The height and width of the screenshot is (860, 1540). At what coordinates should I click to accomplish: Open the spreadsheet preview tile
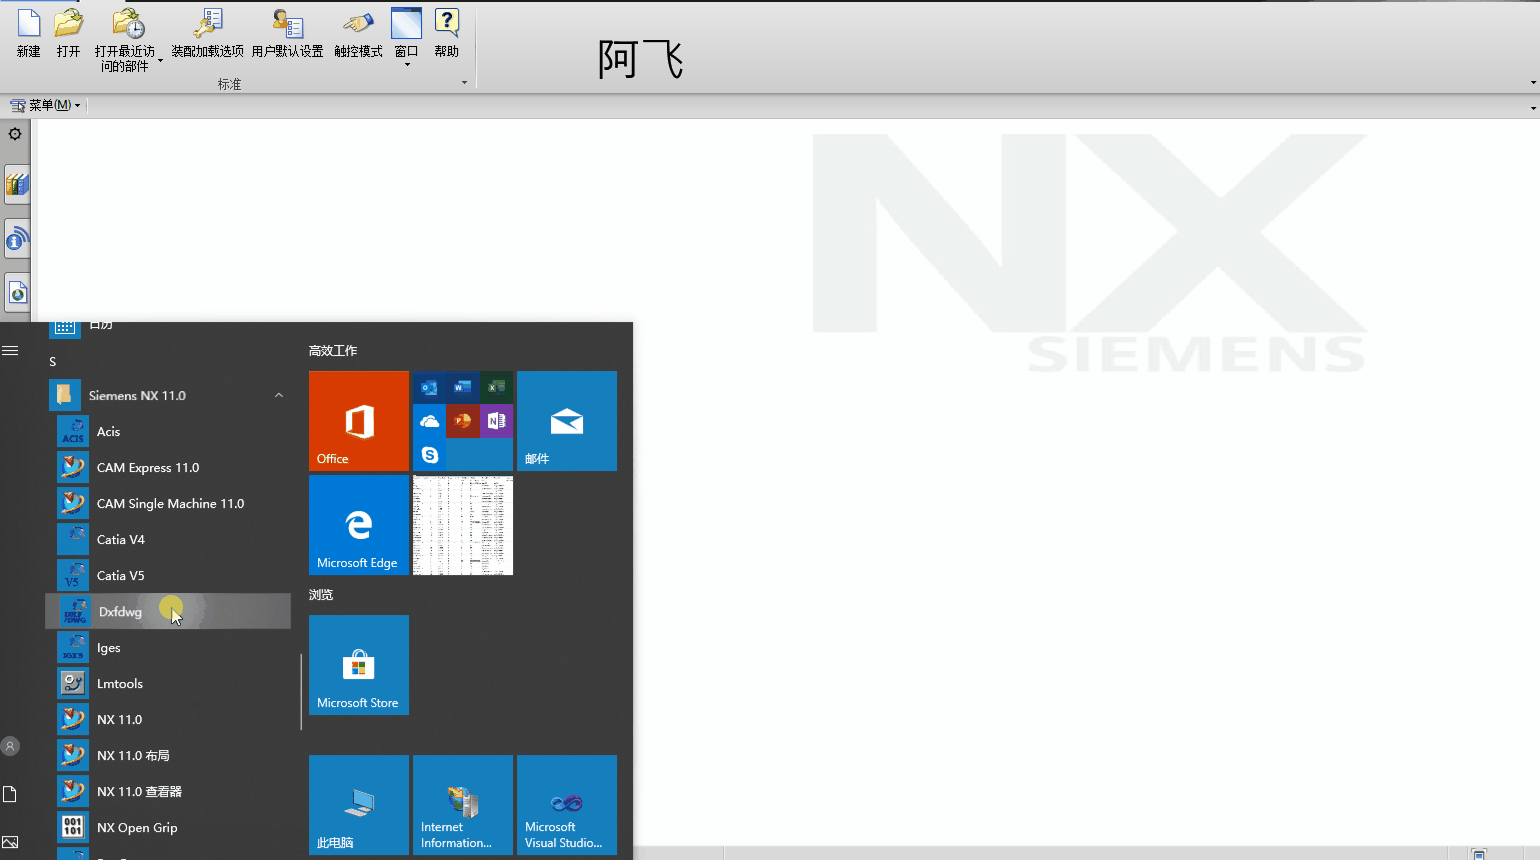[x=463, y=525]
